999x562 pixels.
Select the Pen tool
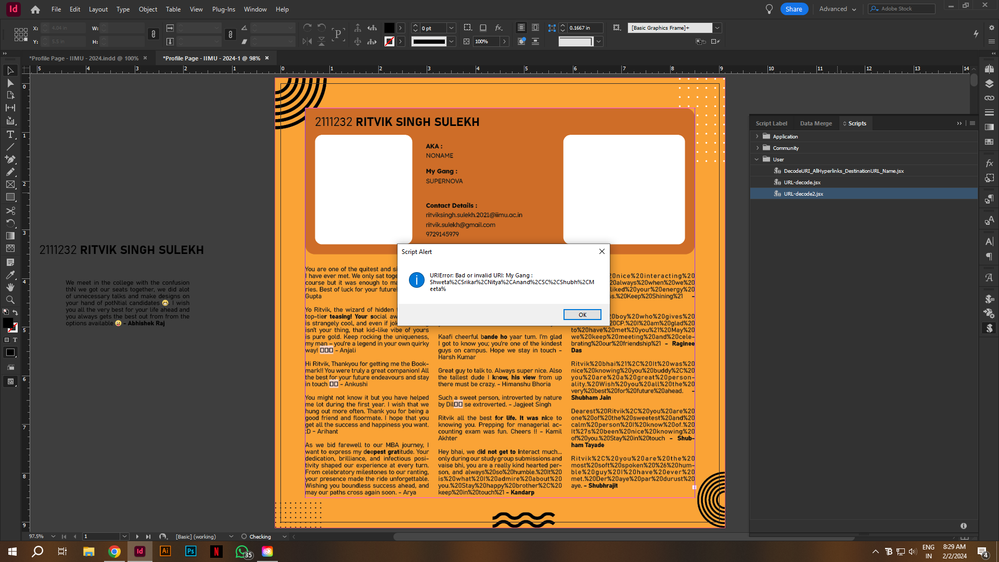[10, 160]
